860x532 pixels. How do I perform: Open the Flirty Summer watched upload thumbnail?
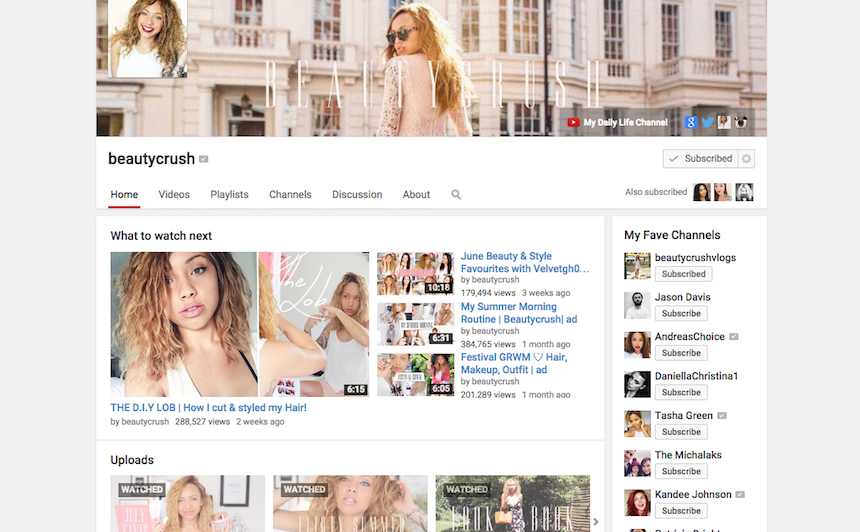[x=350, y=503]
